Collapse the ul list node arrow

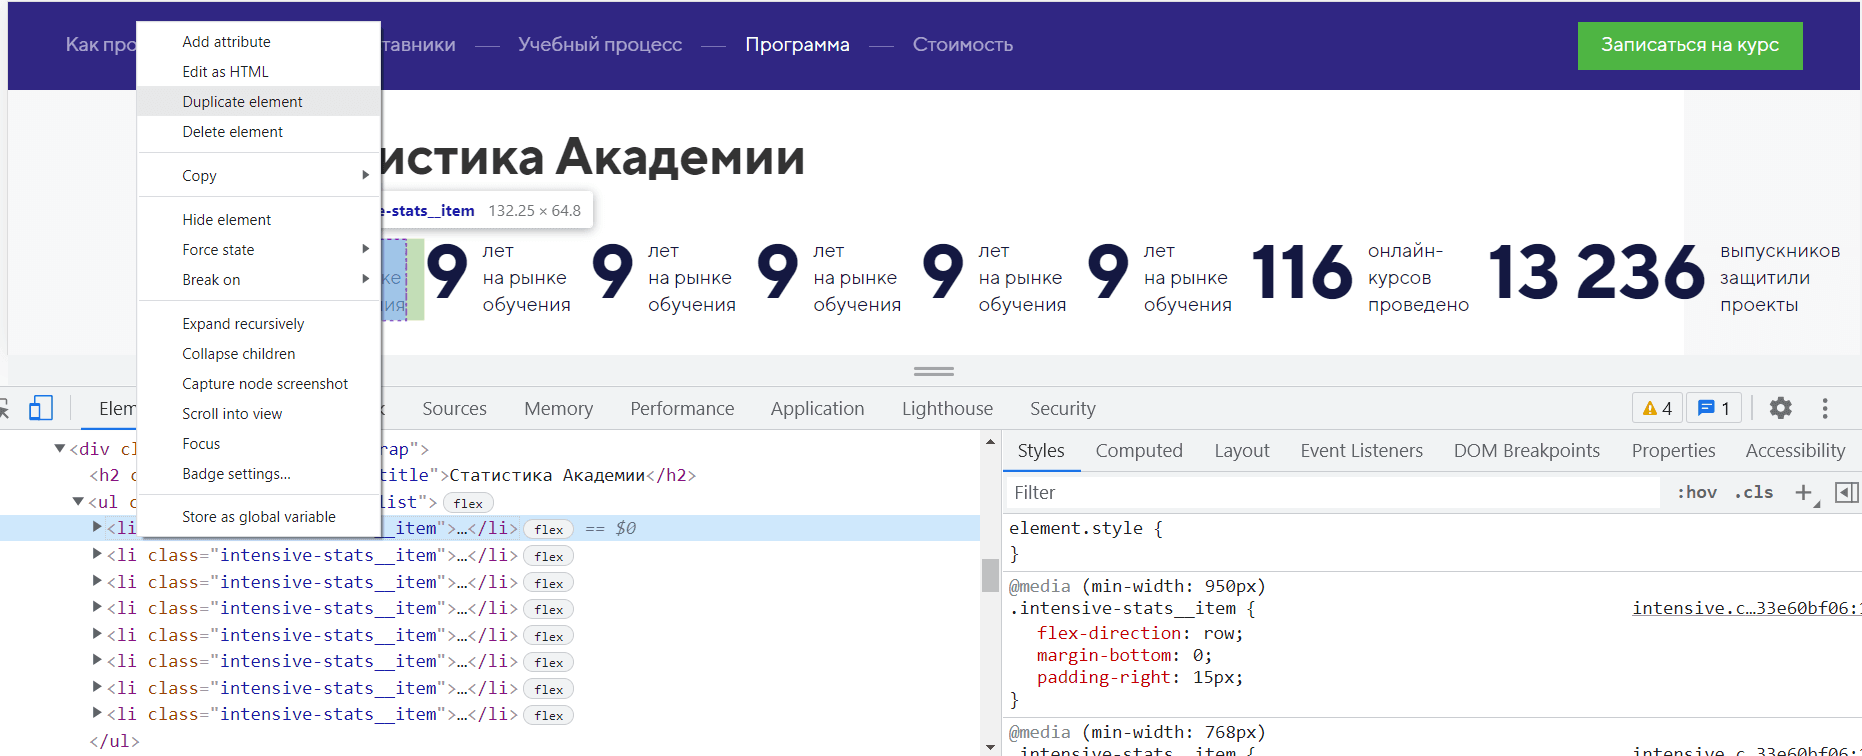click(x=79, y=502)
